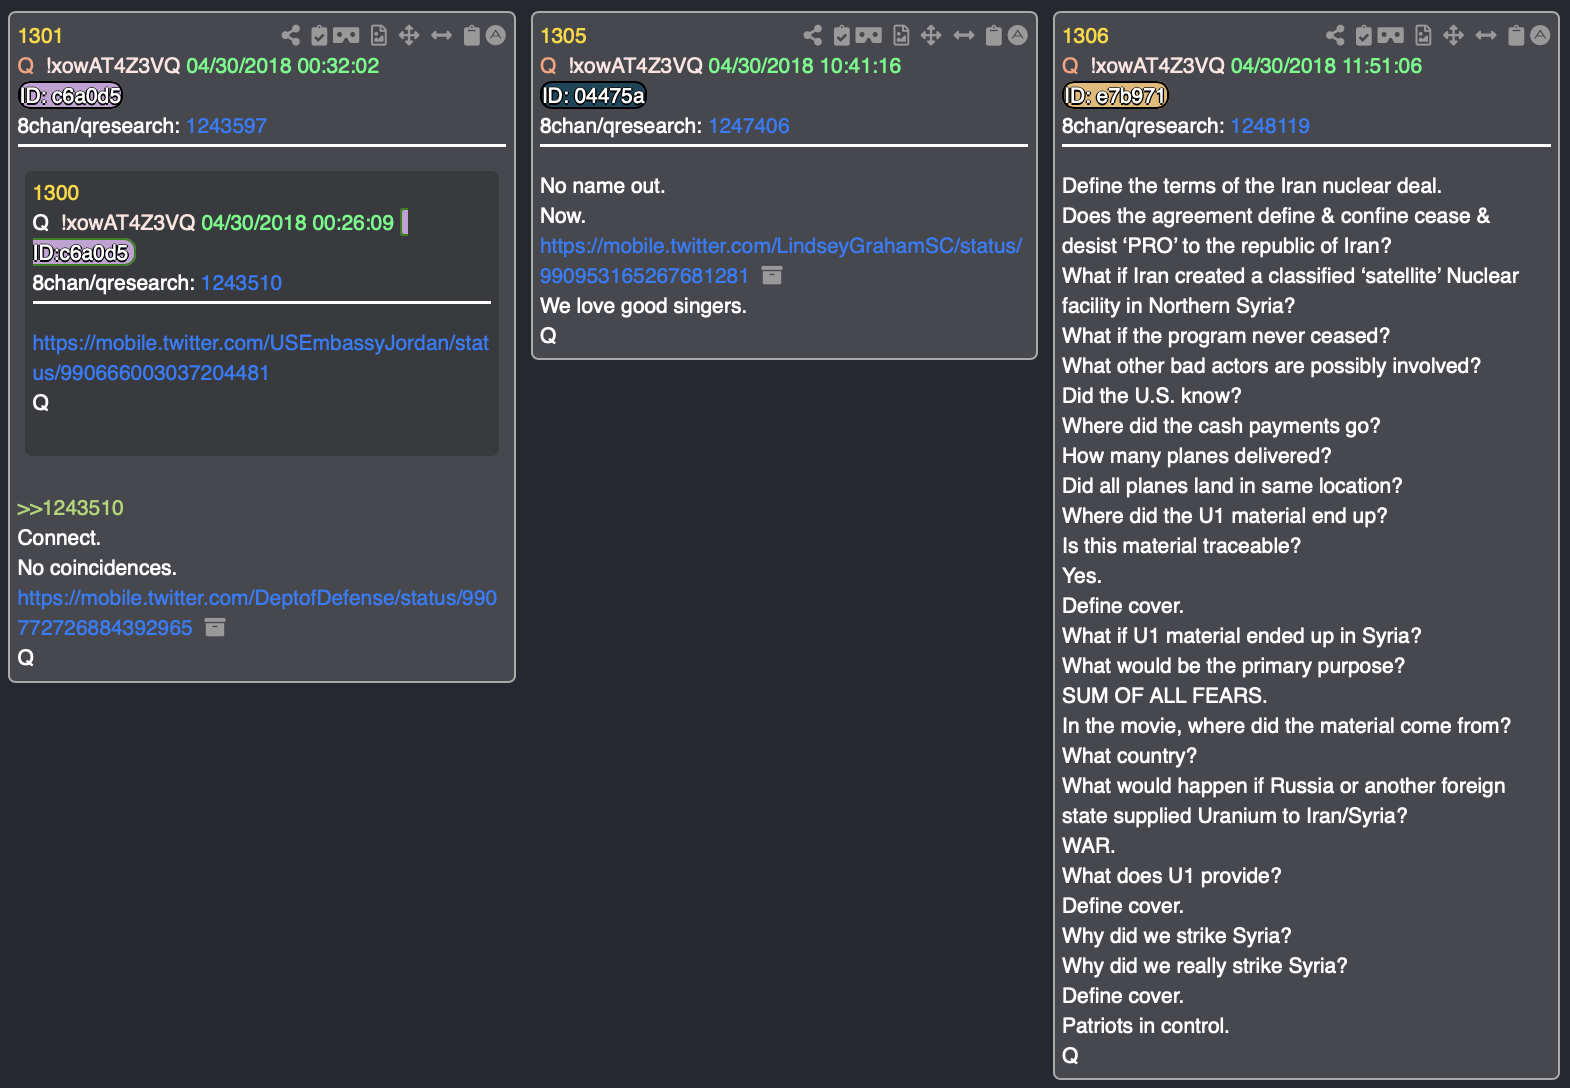
Task: Click timestamp 04/30/2018 10:41:16
Action: (805, 66)
